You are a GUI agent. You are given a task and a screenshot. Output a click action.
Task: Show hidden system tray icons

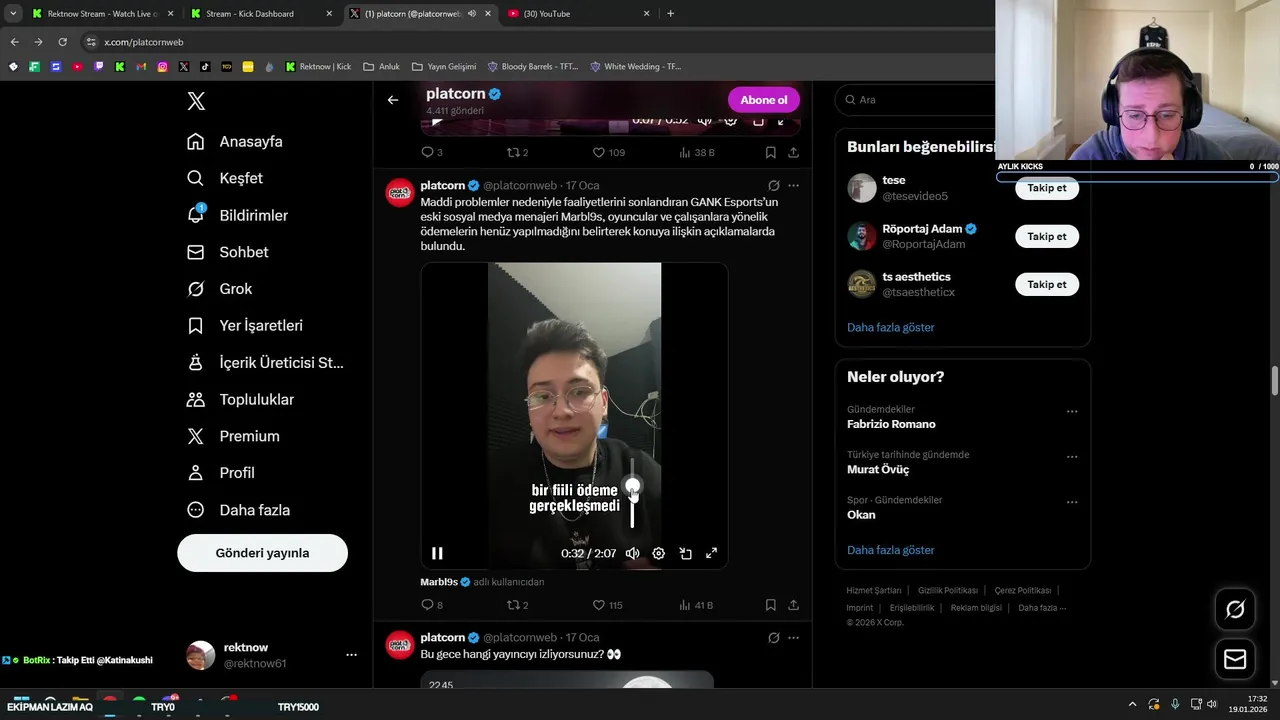1132,704
